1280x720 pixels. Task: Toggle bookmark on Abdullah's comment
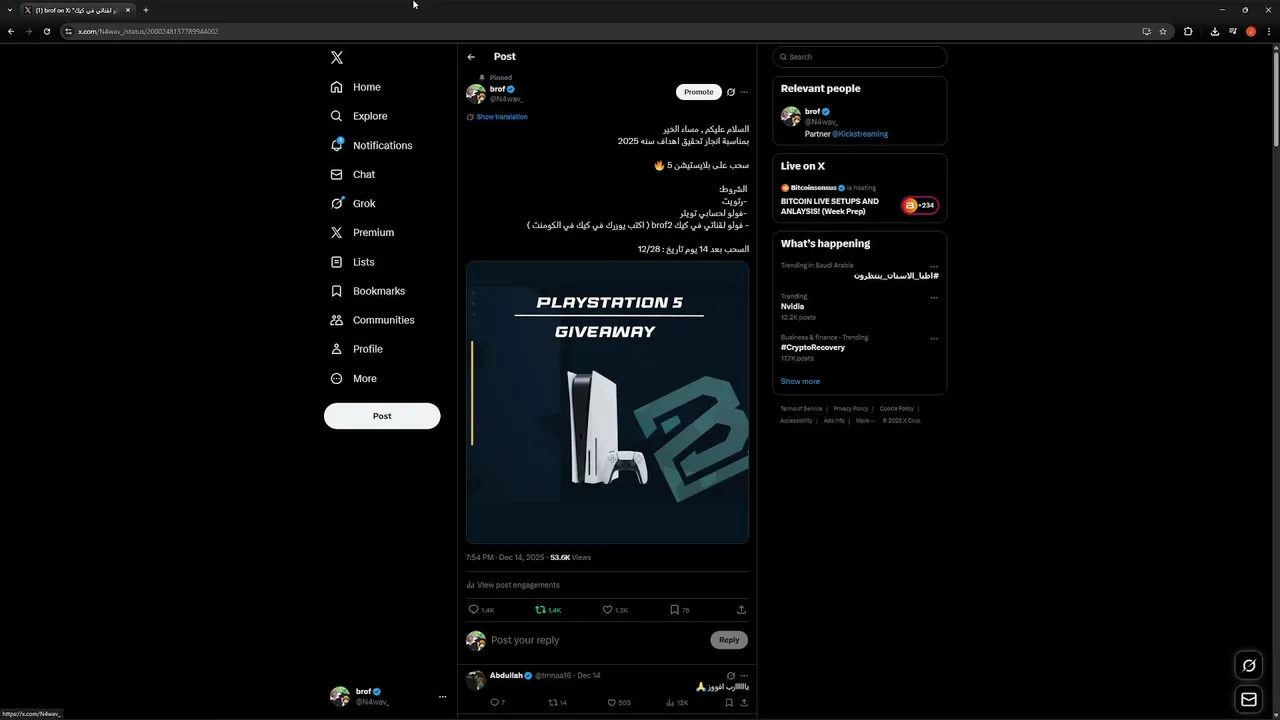click(x=729, y=703)
